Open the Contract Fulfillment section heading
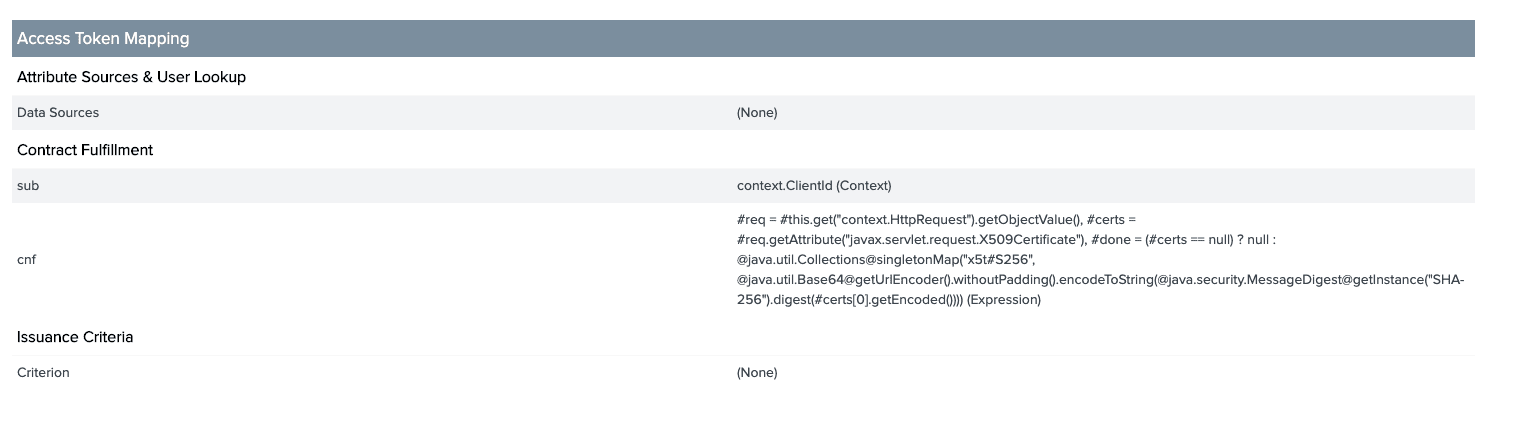The width and height of the screenshot is (1514, 437). pos(85,150)
